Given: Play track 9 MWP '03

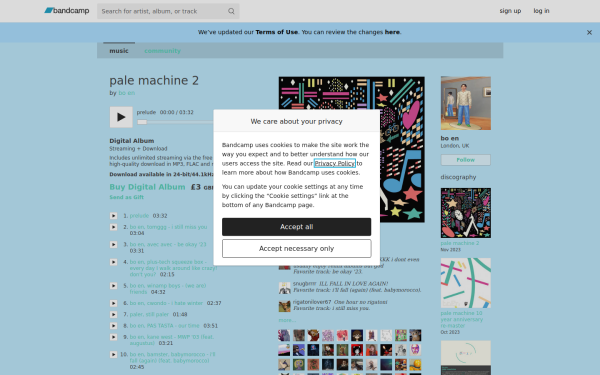Looking at the screenshot, I should [114, 337].
